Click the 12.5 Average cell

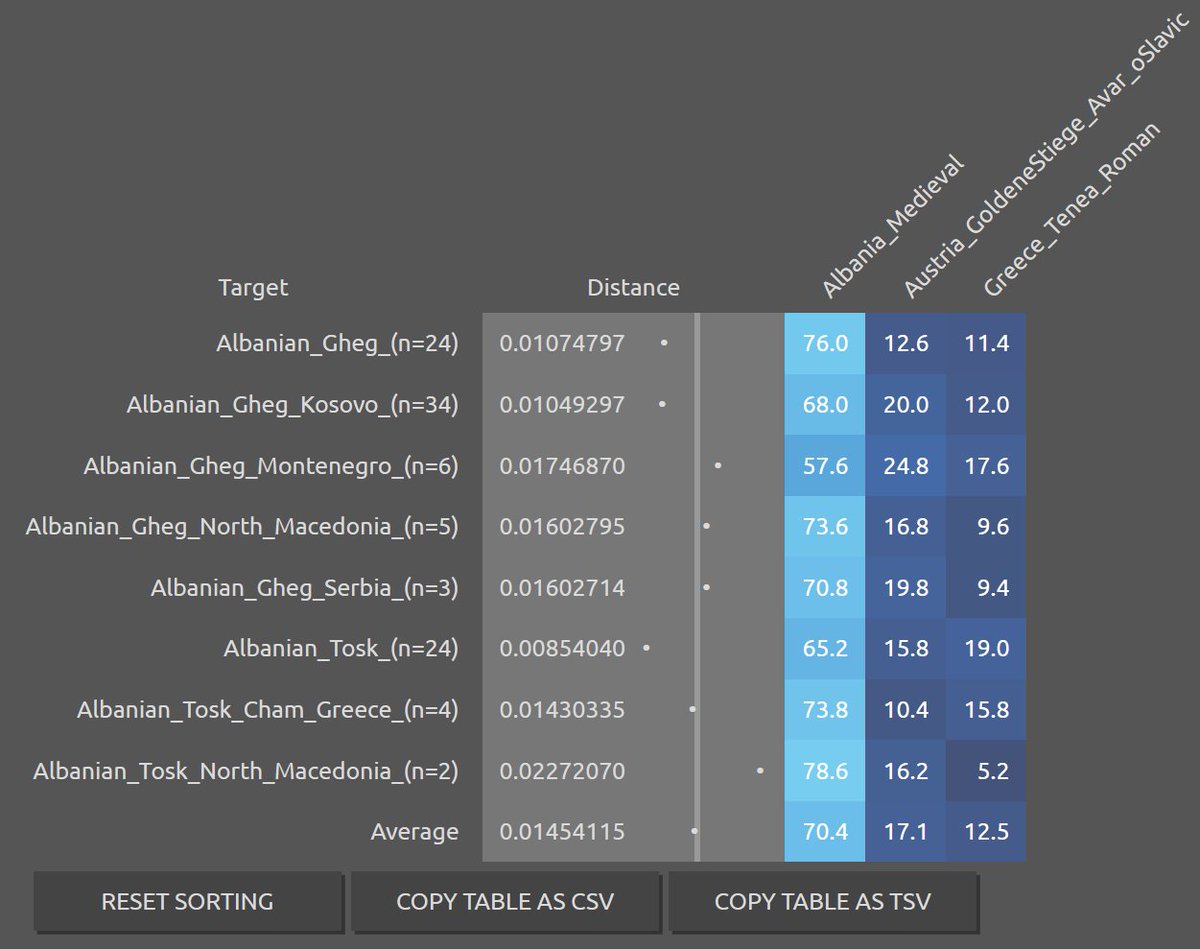click(986, 832)
